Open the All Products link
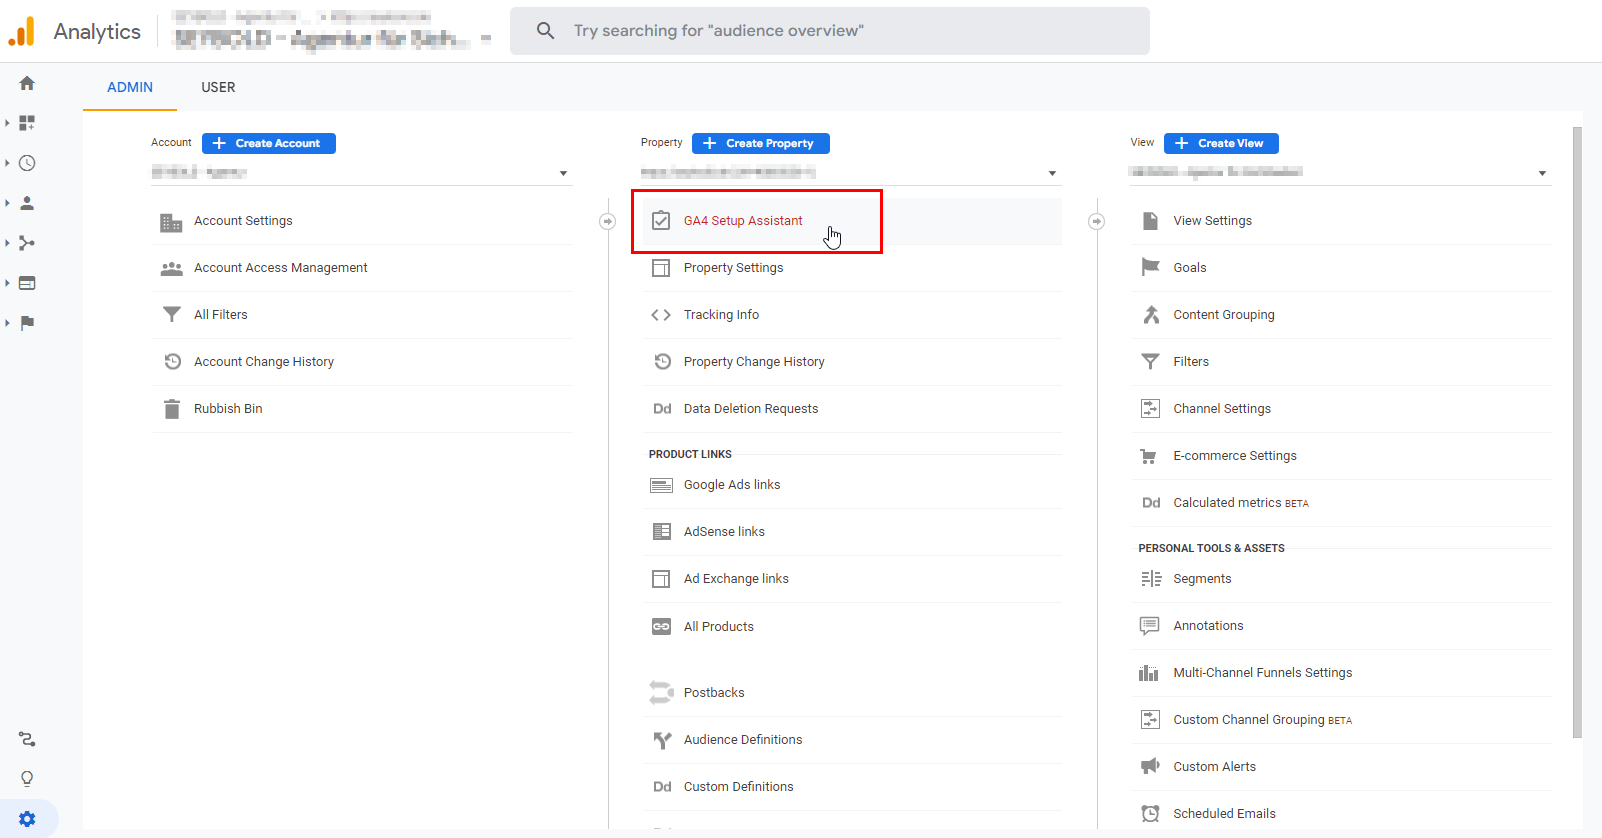1602x838 pixels. tap(719, 627)
